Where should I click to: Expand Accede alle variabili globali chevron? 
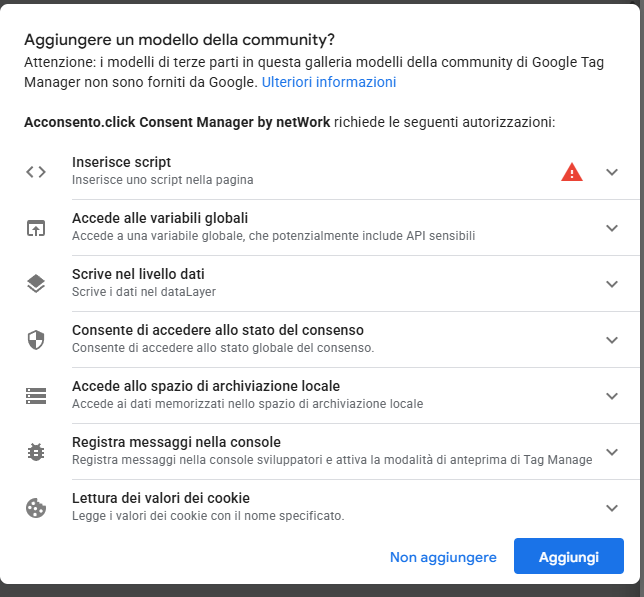coord(612,228)
